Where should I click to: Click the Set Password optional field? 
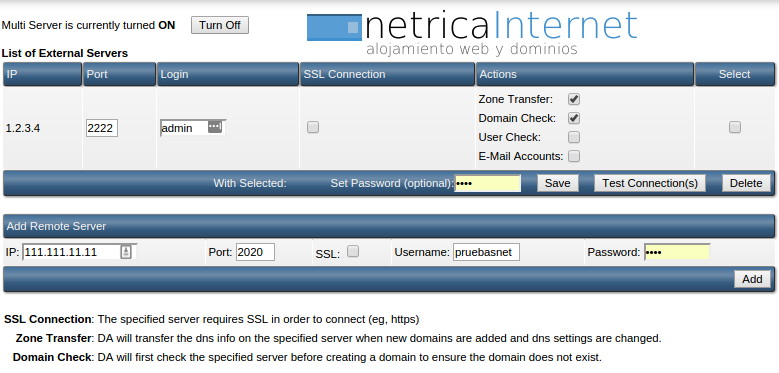(x=487, y=183)
